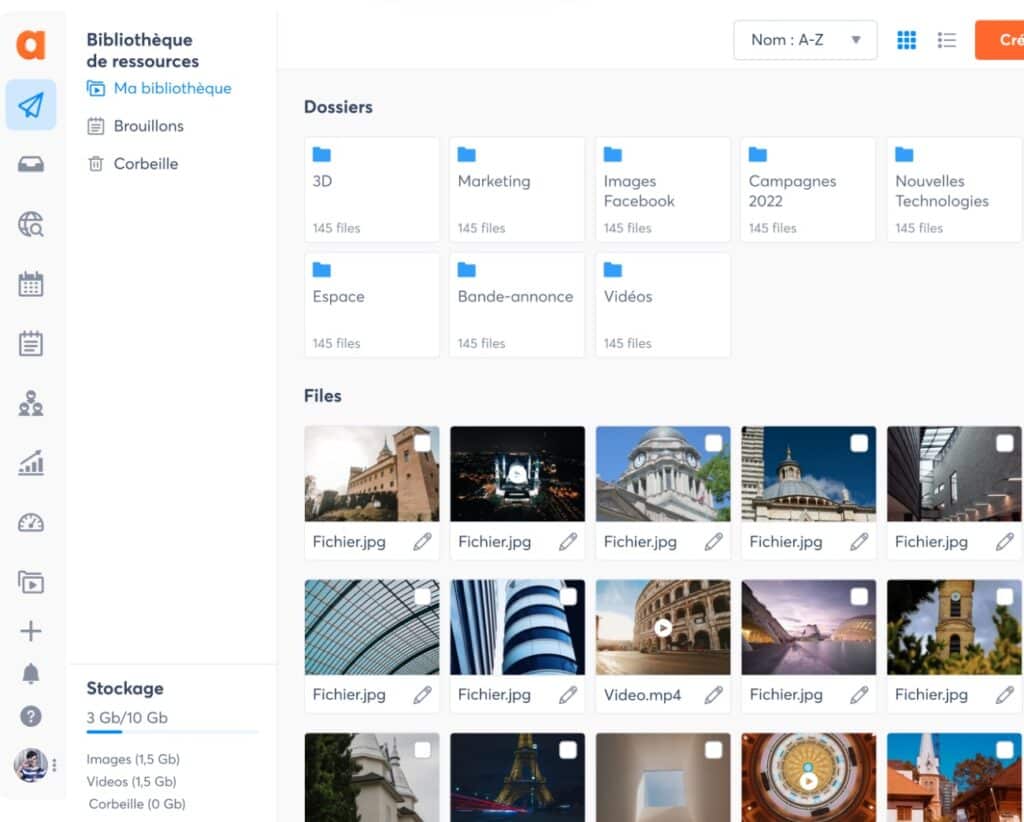Open the Nom : A-Z sort dropdown
This screenshot has height=822, width=1024.
pos(805,40)
